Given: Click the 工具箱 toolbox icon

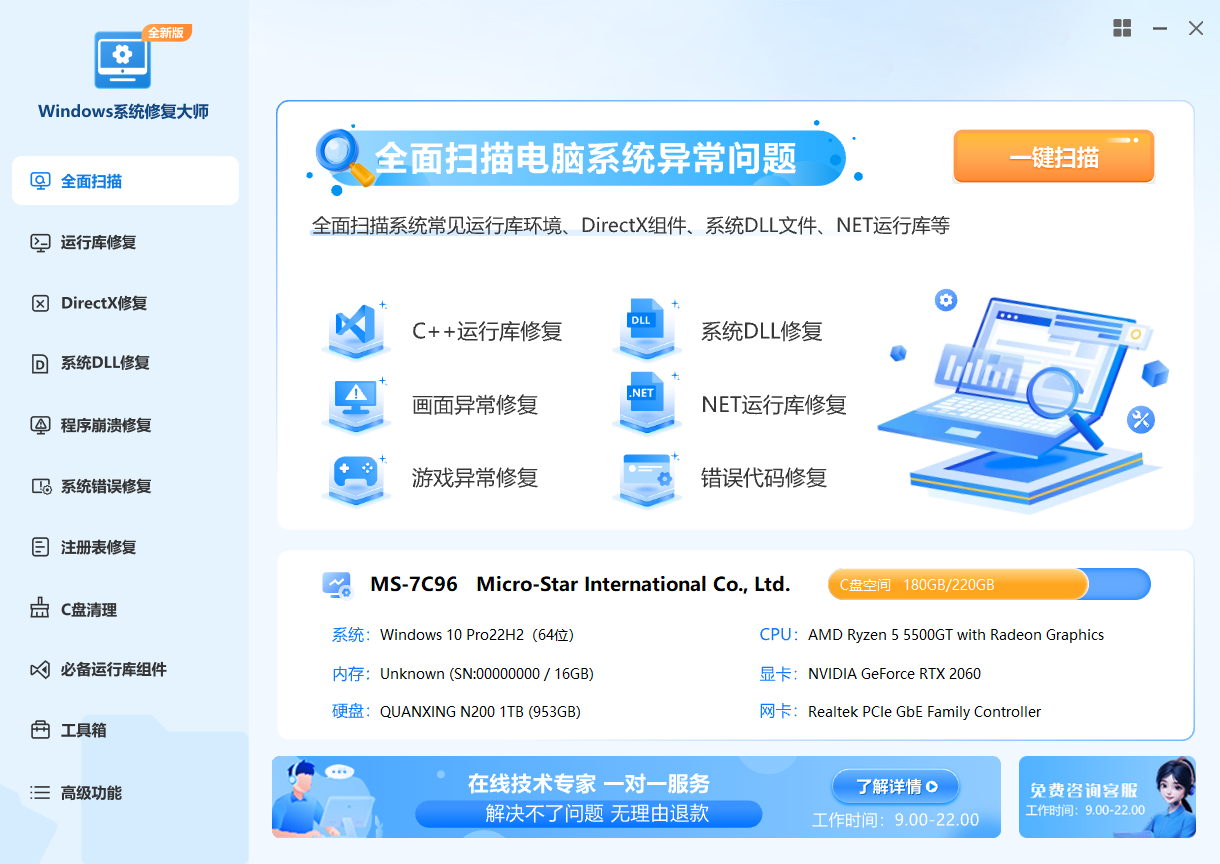Looking at the screenshot, I should pos(40,730).
